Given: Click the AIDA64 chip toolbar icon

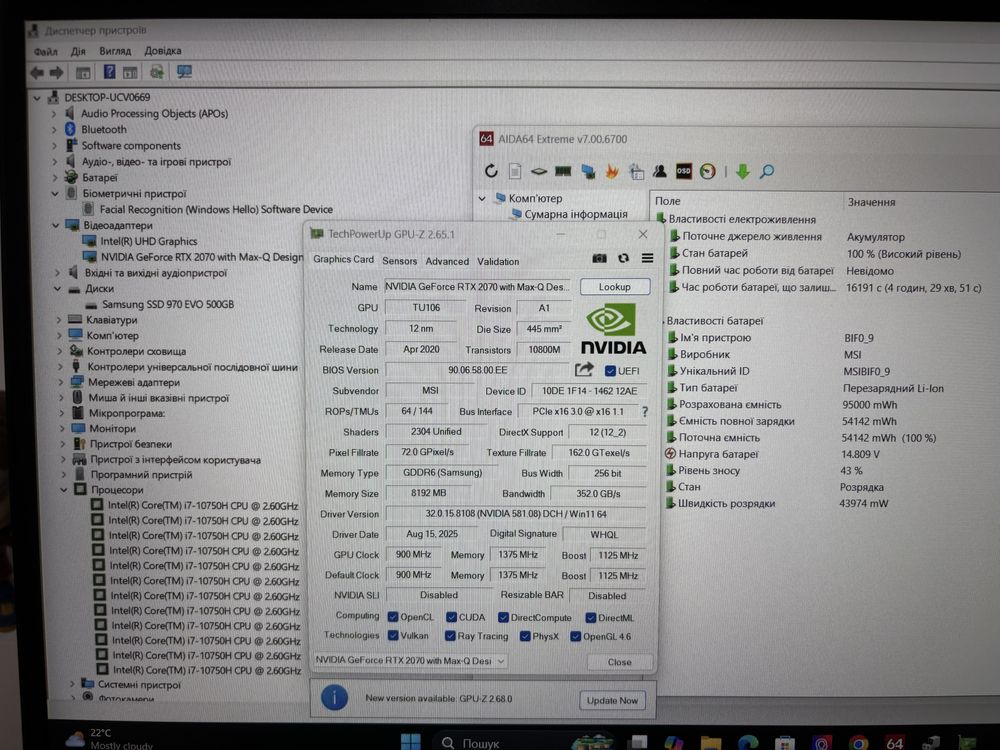Looking at the screenshot, I should [538, 171].
